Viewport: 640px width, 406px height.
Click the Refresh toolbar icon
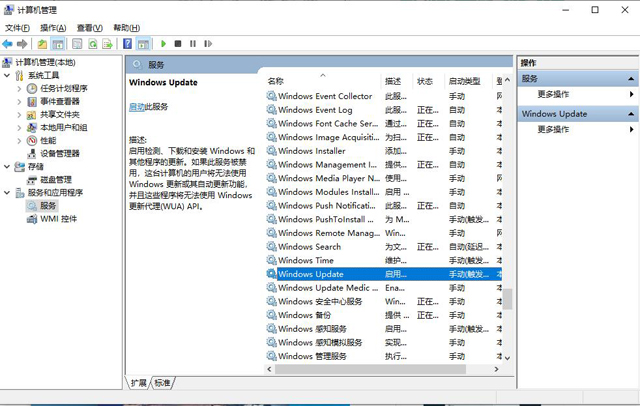coord(93,44)
